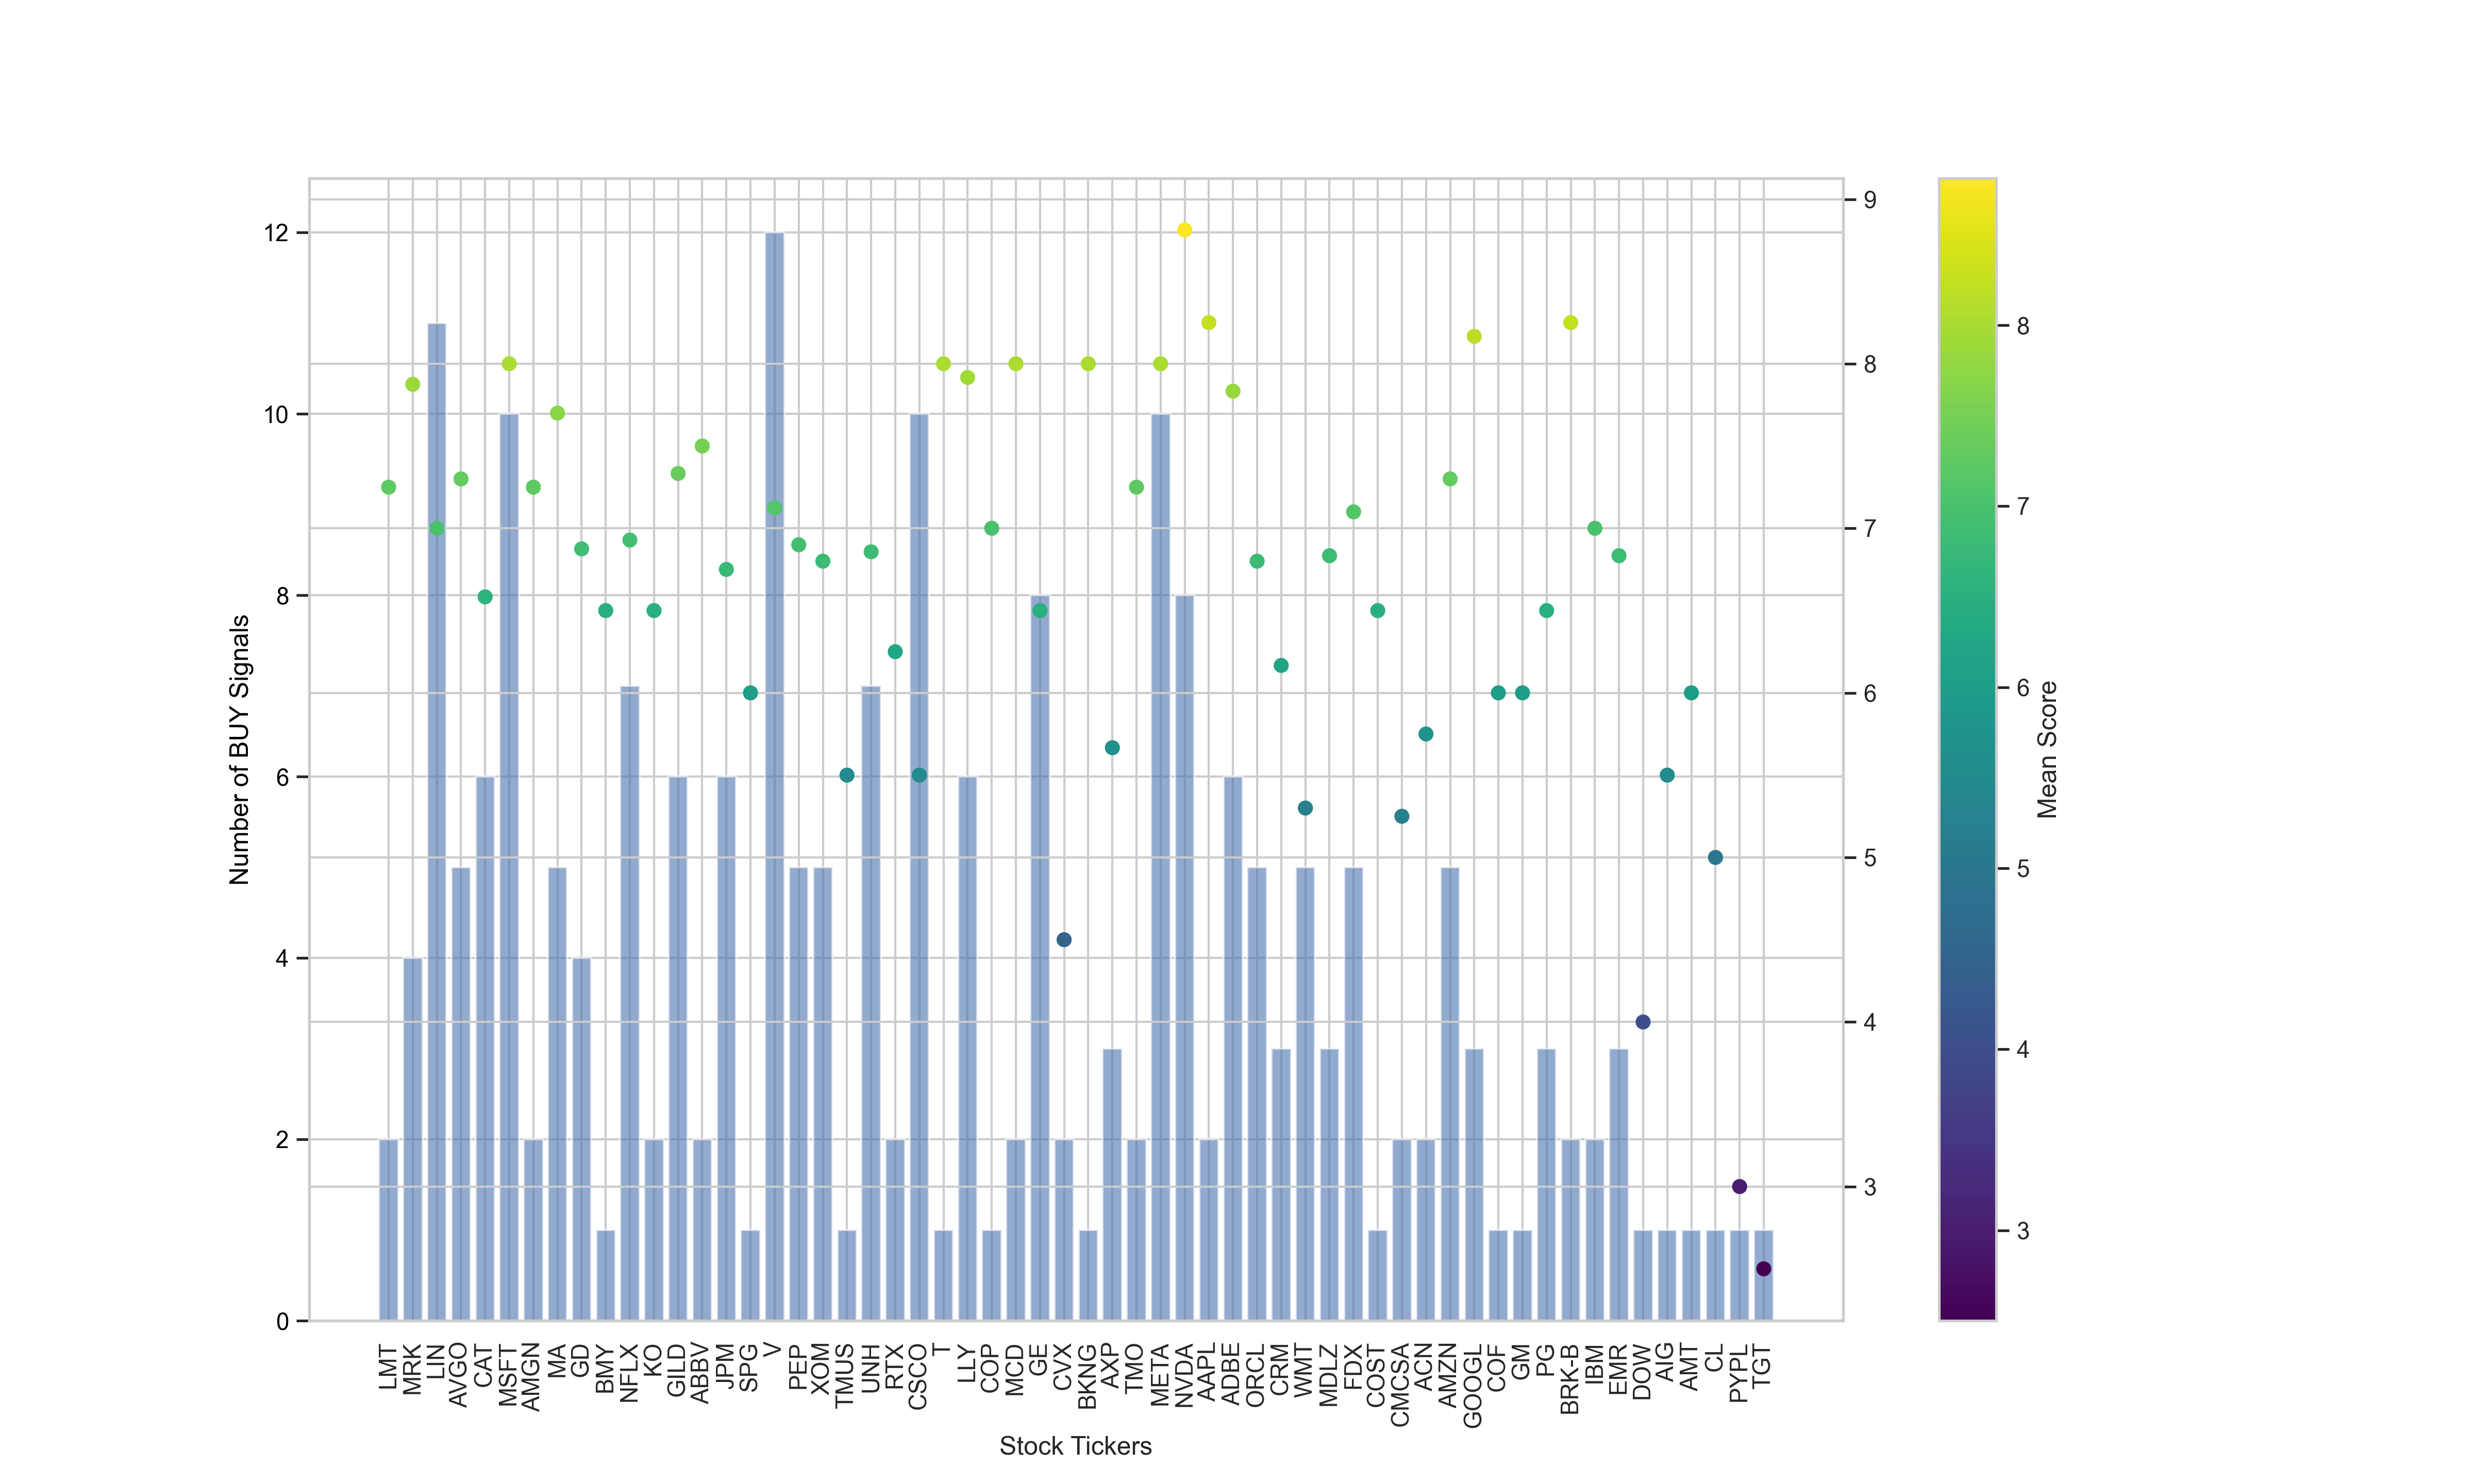The width and height of the screenshot is (2474, 1484).
Task: Click the indigo DOW score dot
Action: click(1642, 1022)
